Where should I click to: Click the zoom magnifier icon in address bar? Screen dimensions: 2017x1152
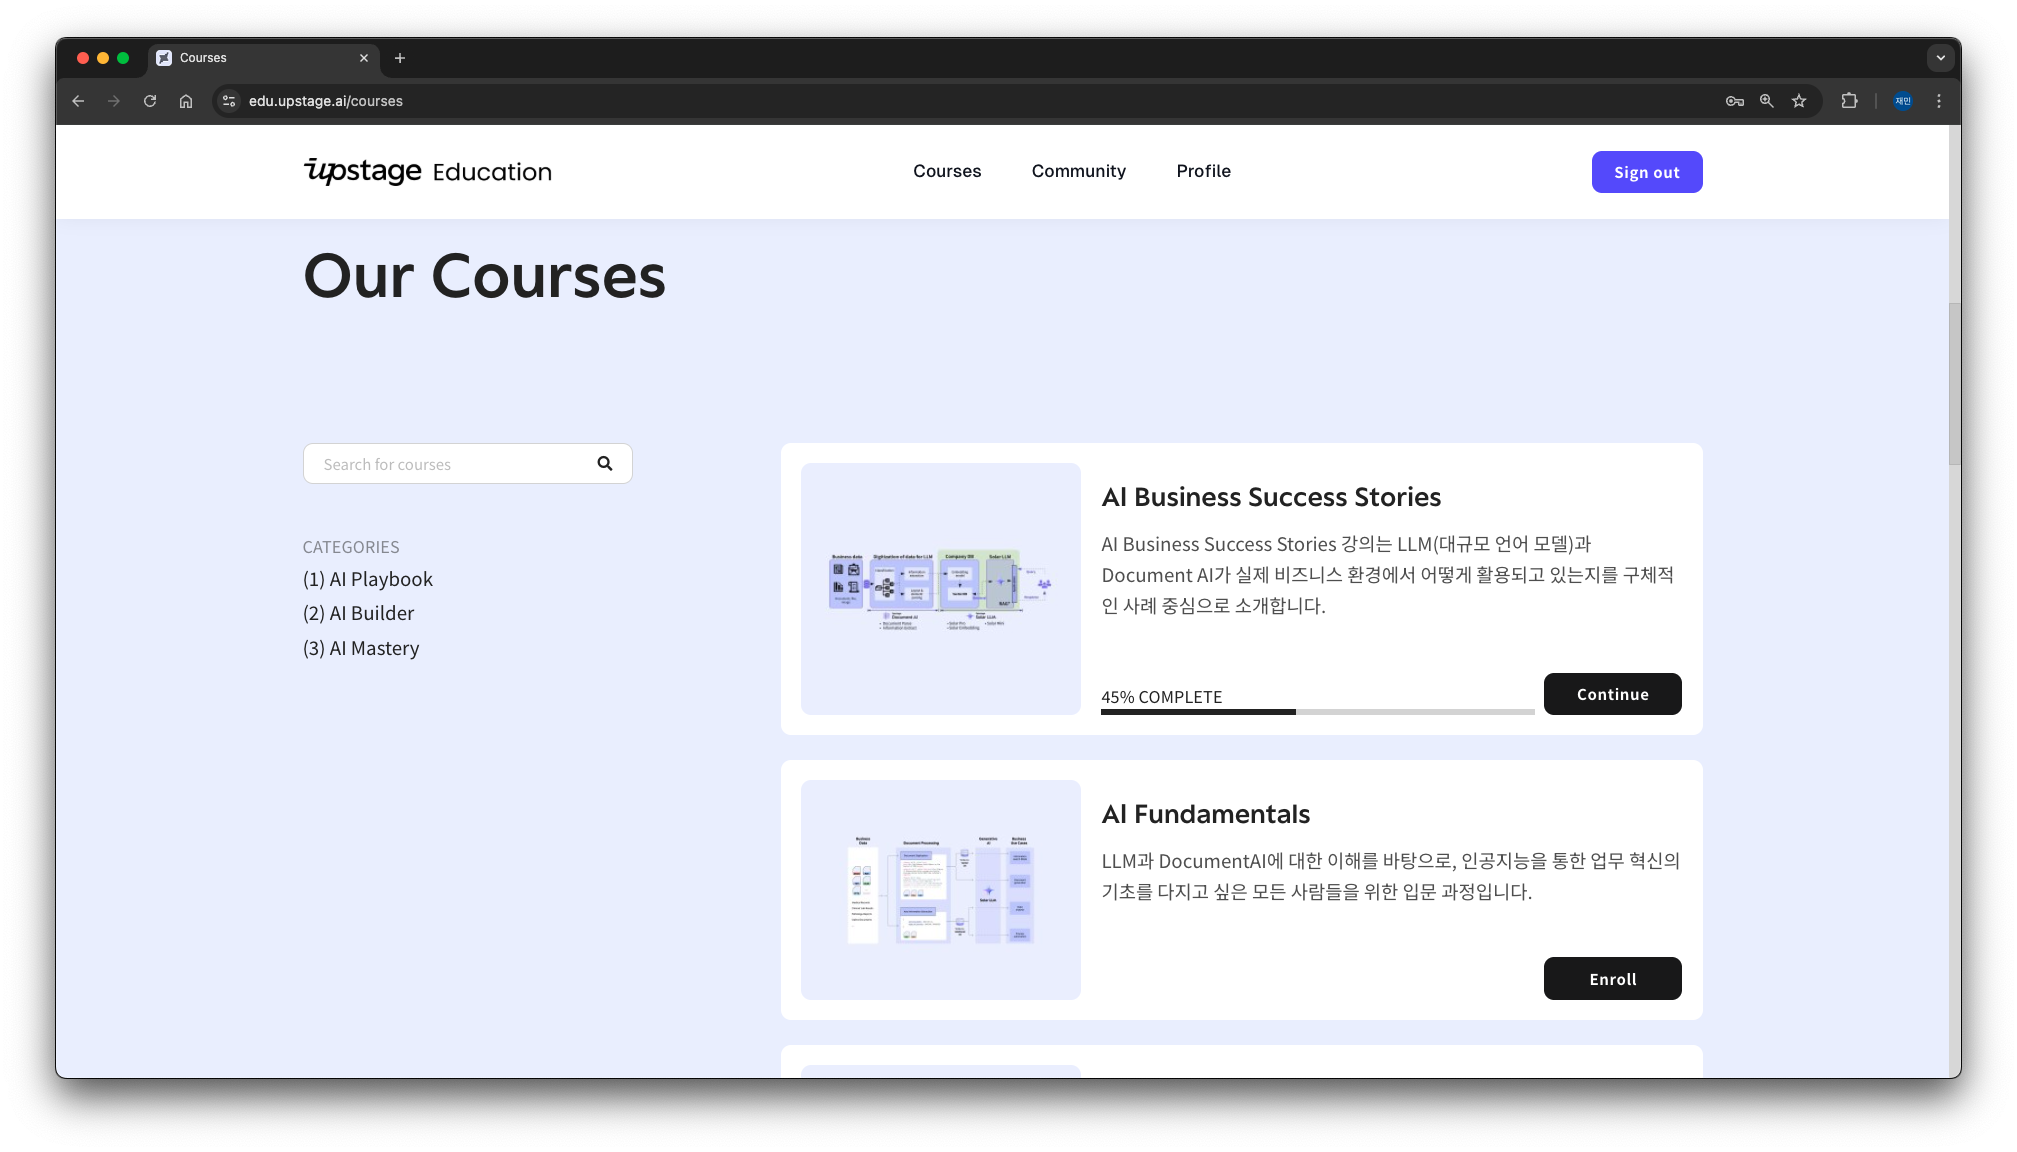[1767, 101]
